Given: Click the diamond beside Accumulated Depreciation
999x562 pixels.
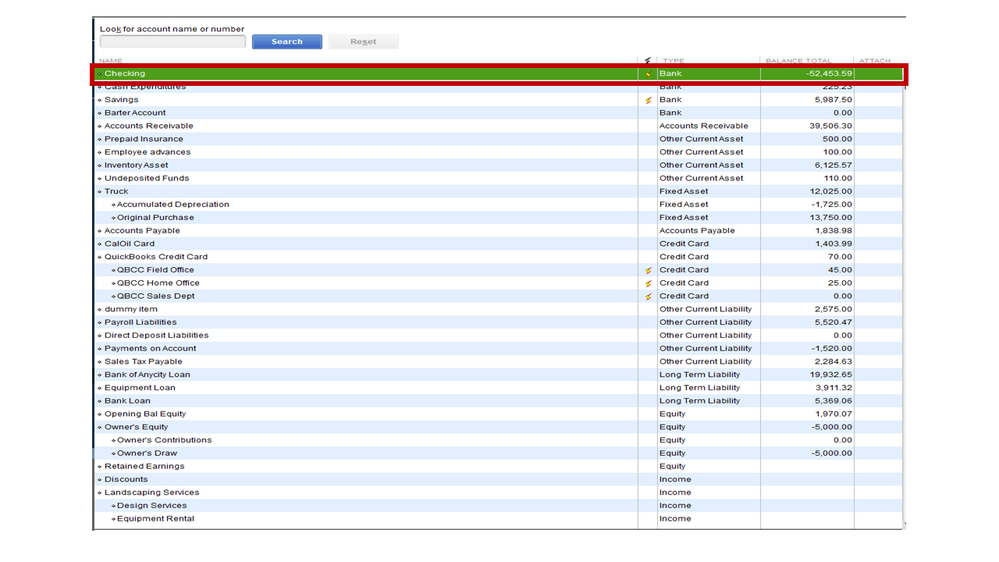Looking at the screenshot, I should point(113,205).
